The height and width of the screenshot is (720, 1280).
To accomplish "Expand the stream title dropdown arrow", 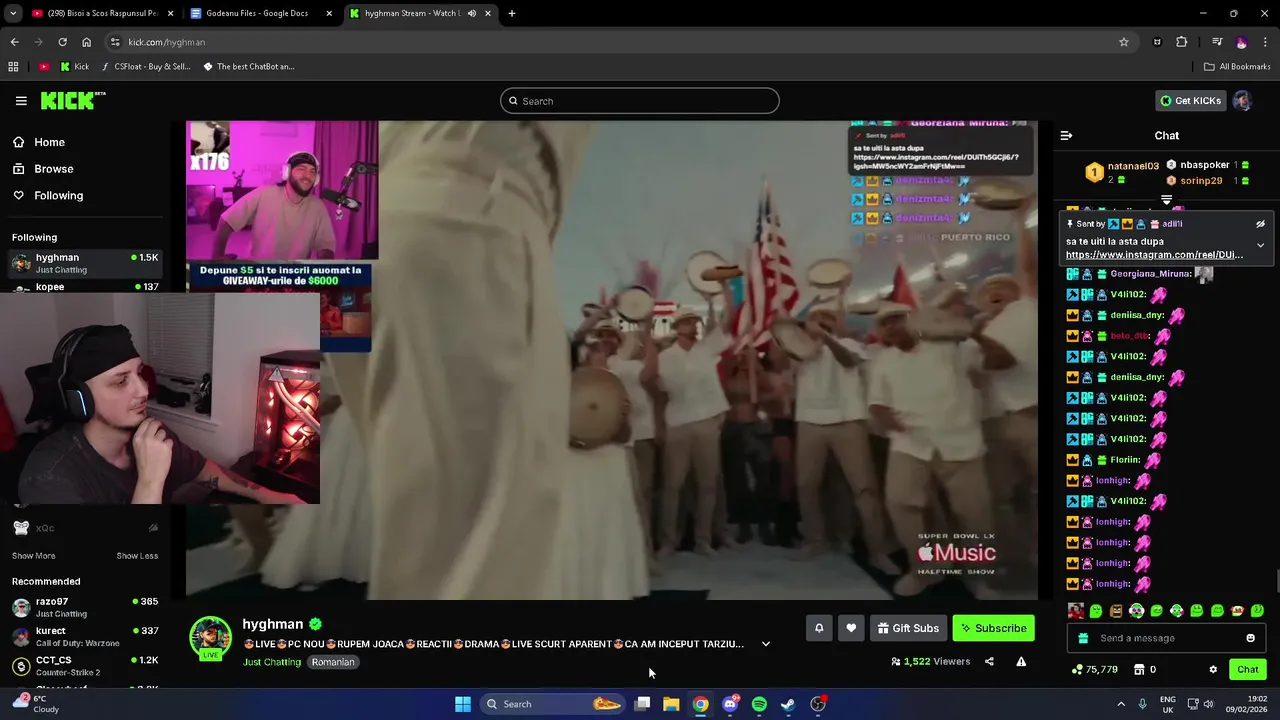I will (x=766, y=644).
